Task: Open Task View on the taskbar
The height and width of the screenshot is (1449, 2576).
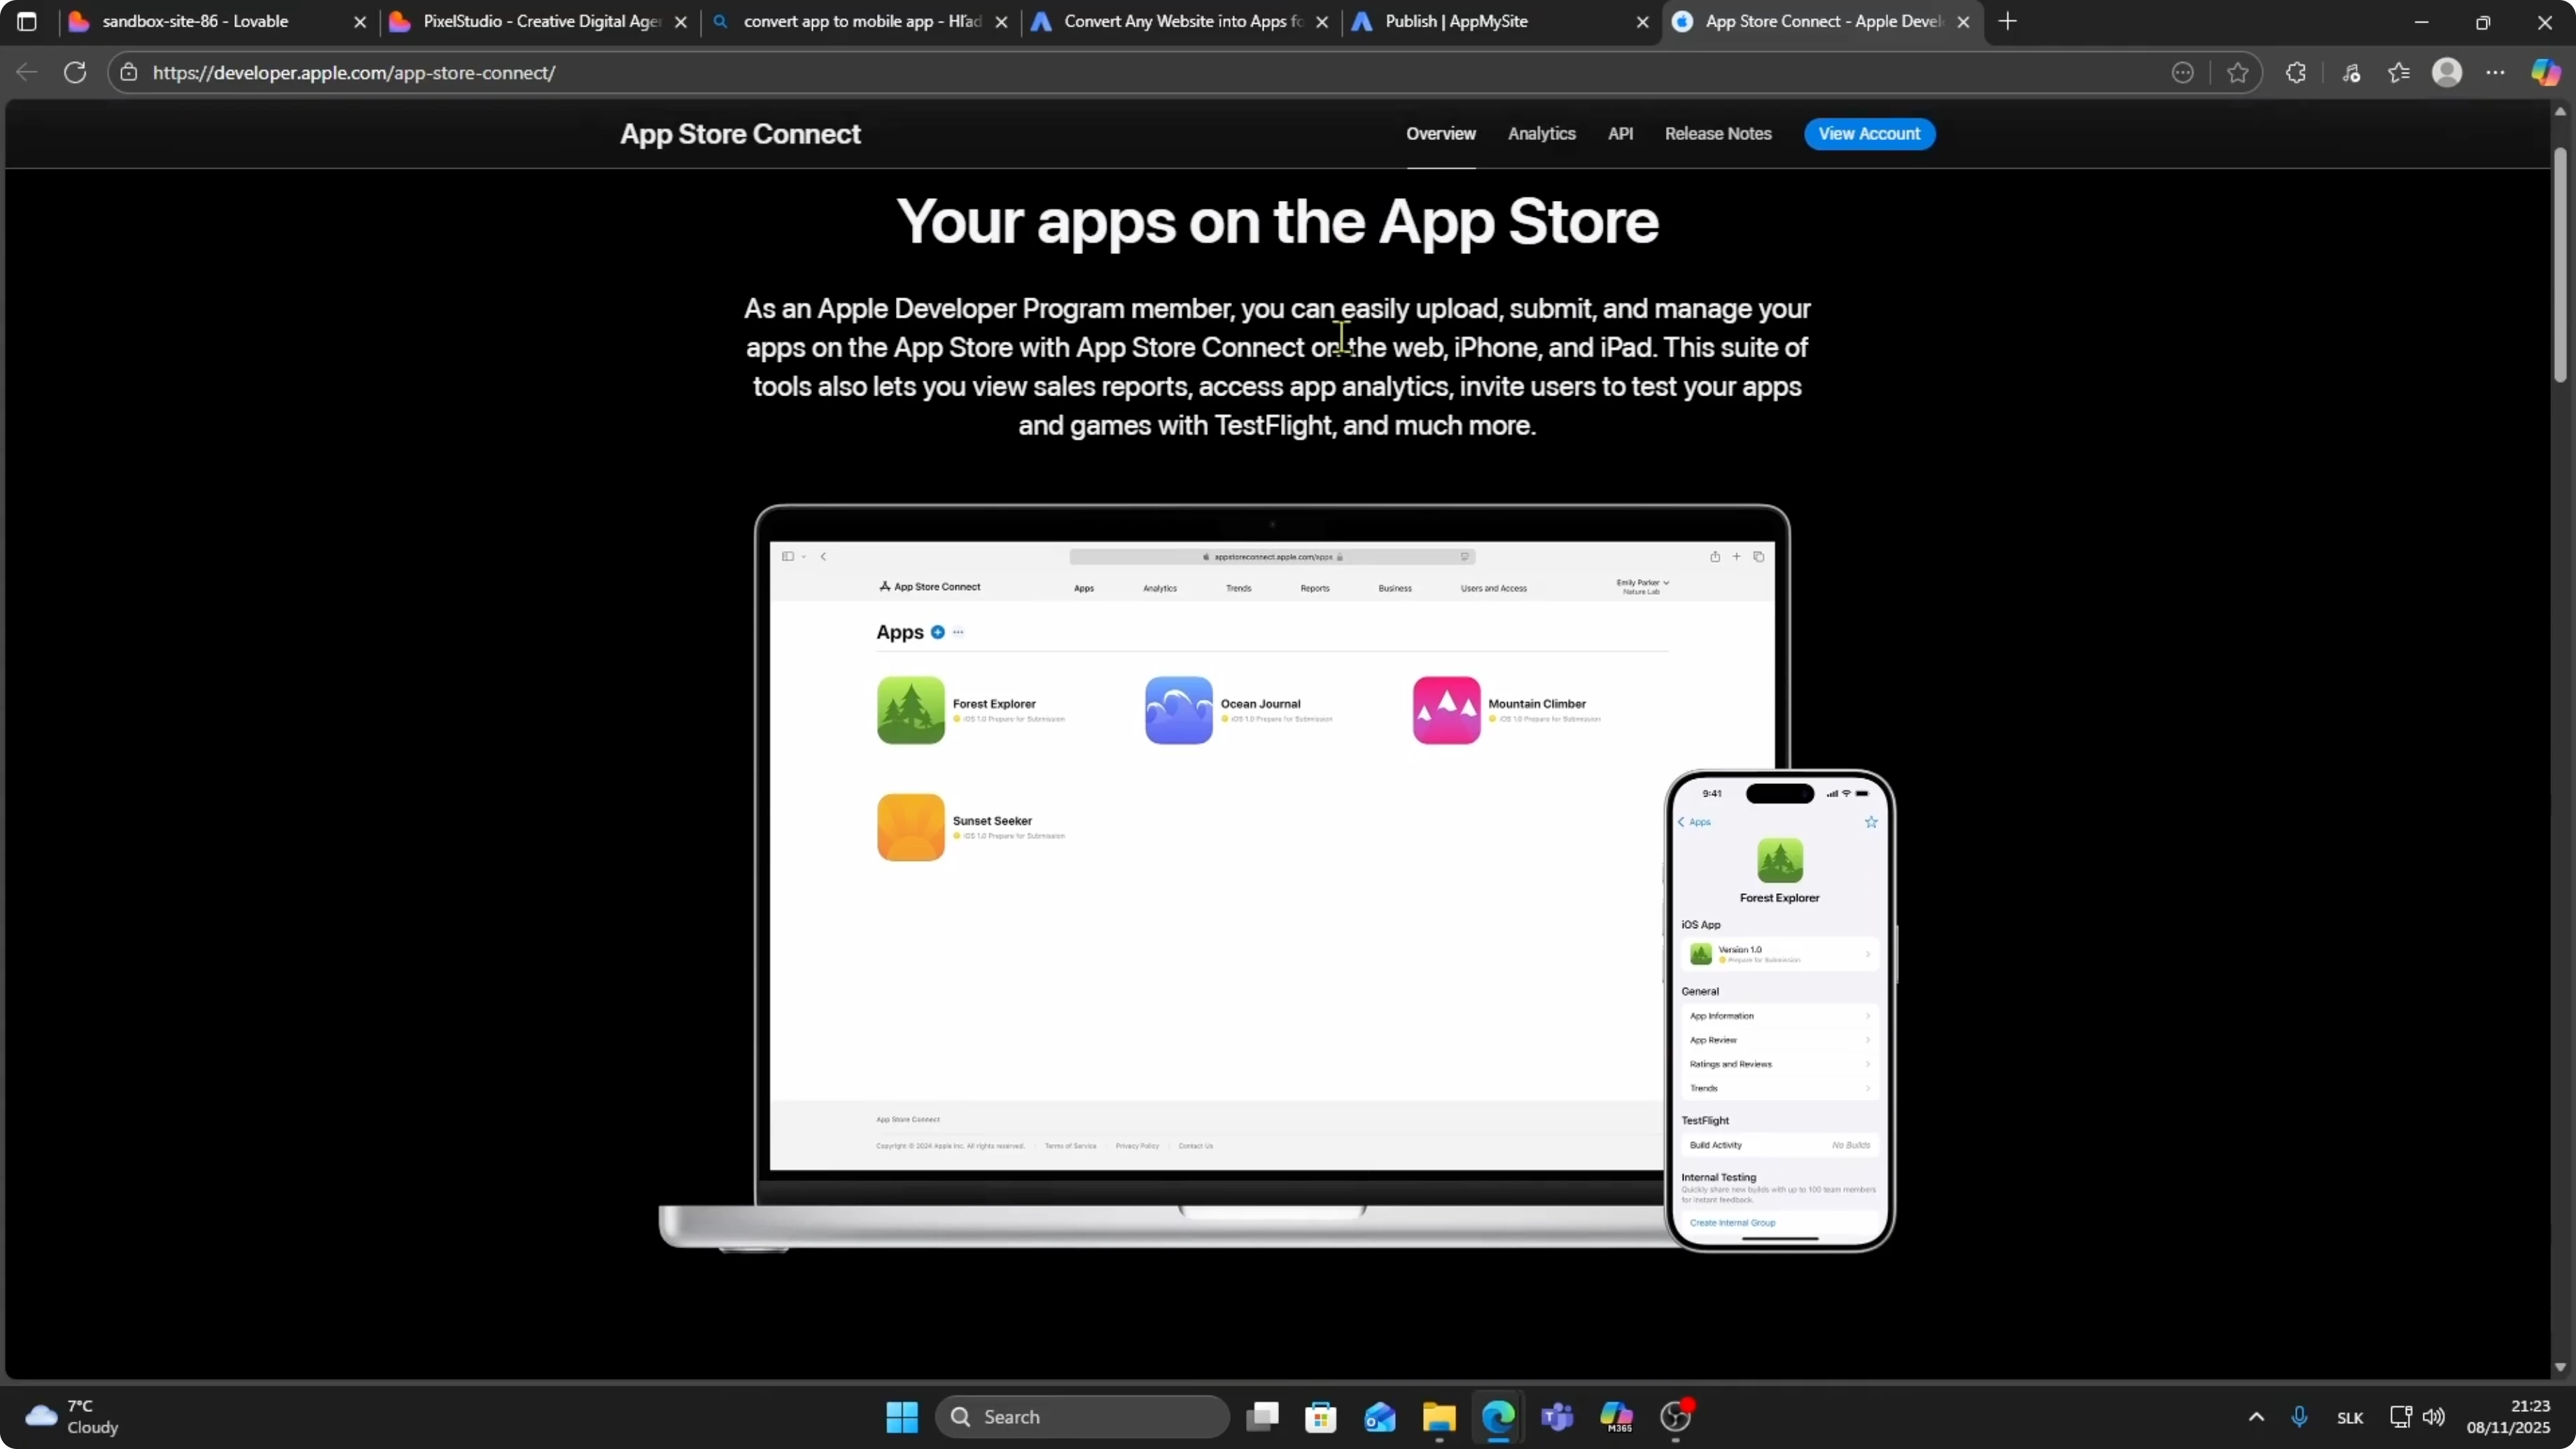Action: pos(1262,1416)
